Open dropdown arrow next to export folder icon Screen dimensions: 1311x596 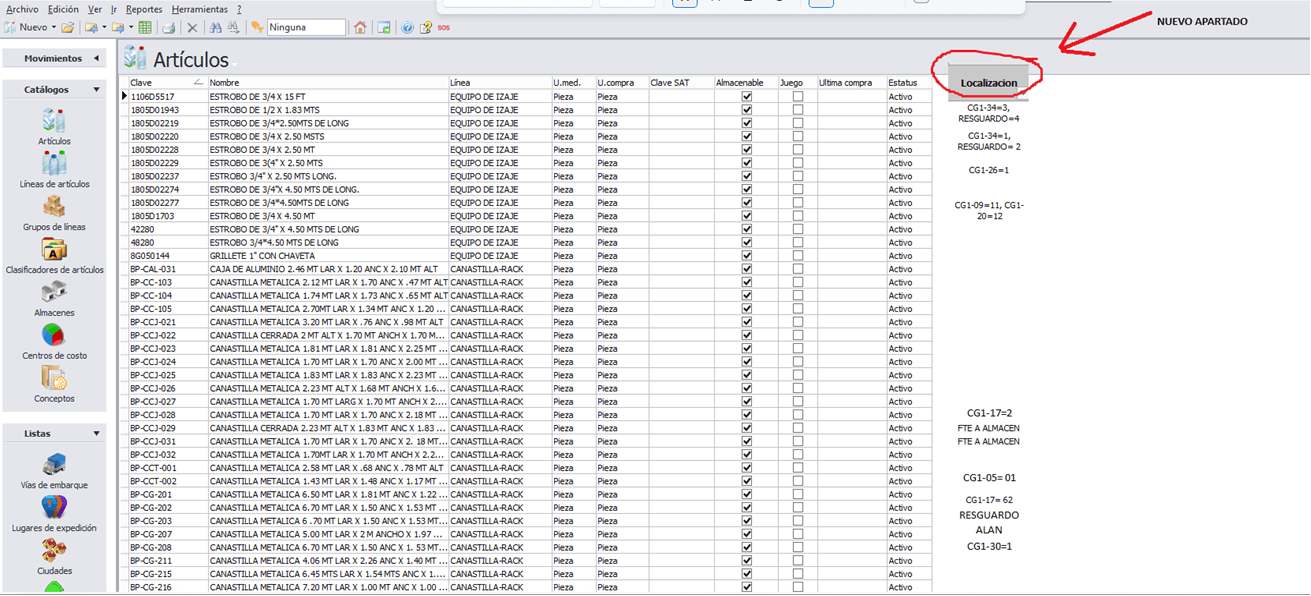(x=131, y=28)
